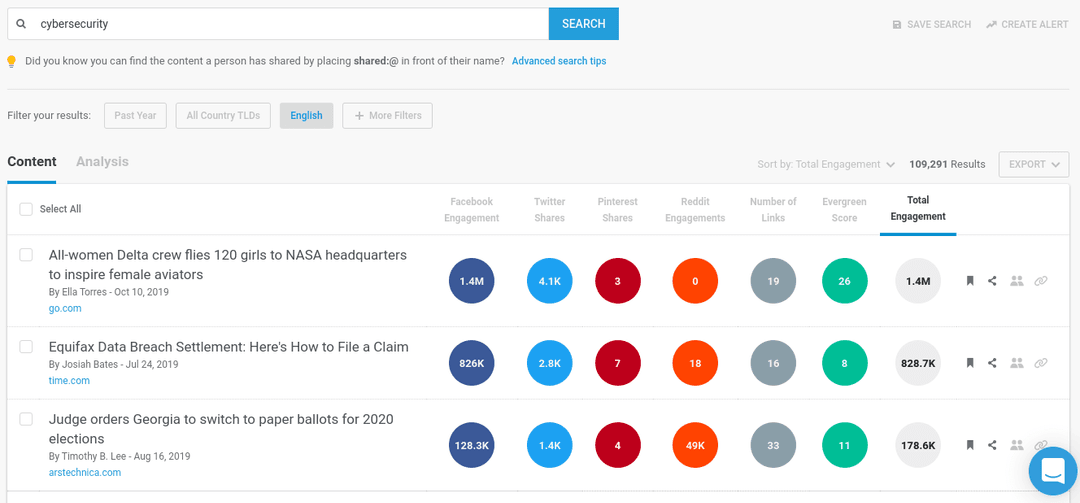1080x503 pixels.
Task: Bookmark the Georgia paper ballots article
Action: point(970,445)
